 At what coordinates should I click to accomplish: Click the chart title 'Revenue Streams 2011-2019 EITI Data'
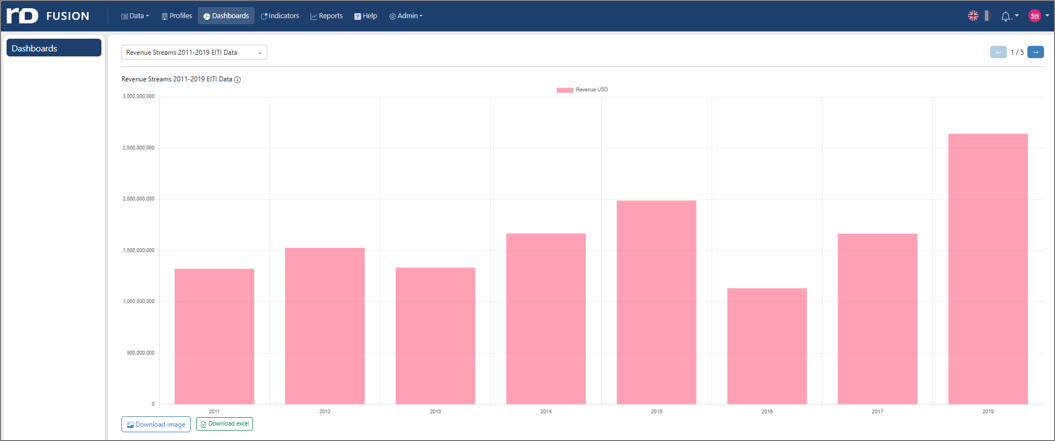pos(177,79)
